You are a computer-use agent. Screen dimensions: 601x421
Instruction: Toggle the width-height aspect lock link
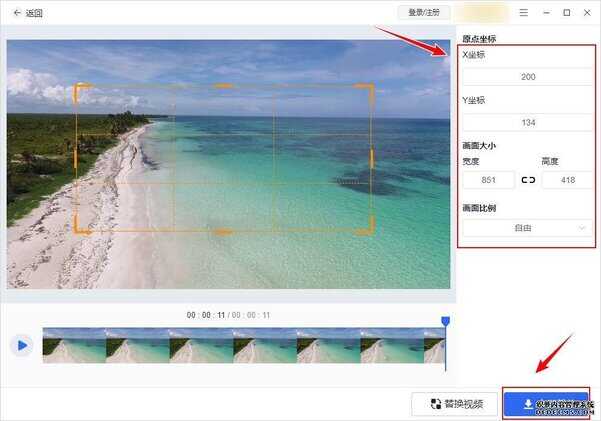click(x=529, y=180)
